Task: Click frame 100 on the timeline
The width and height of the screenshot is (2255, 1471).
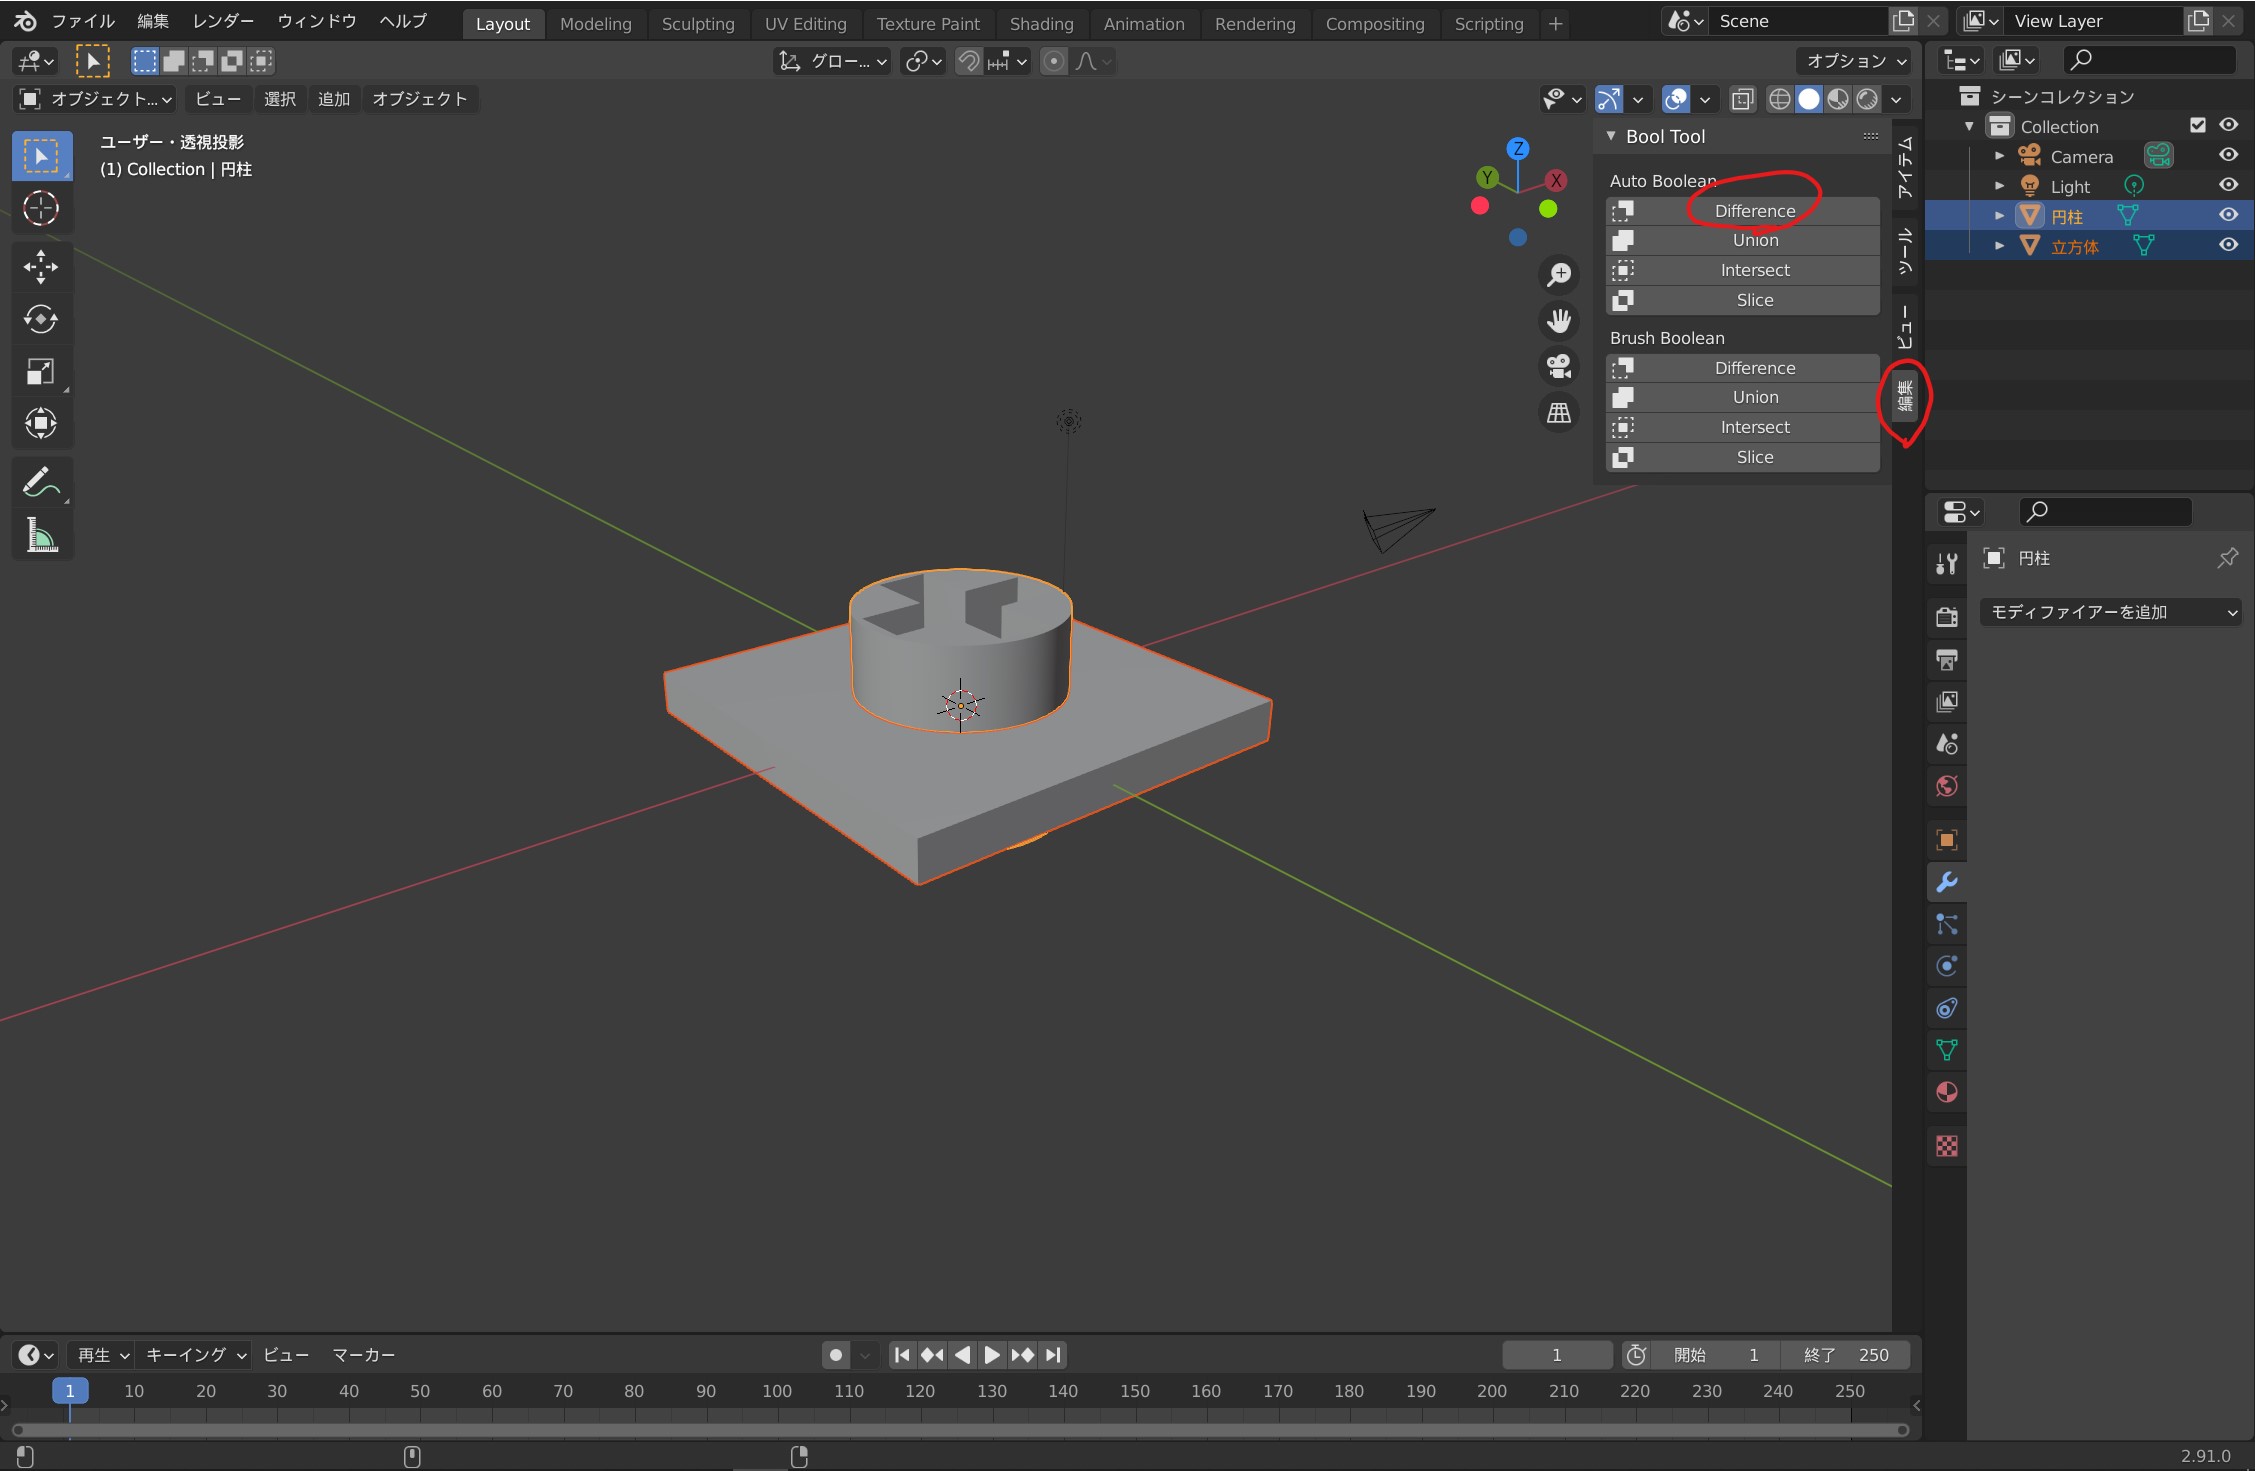Action: tap(777, 1391)
